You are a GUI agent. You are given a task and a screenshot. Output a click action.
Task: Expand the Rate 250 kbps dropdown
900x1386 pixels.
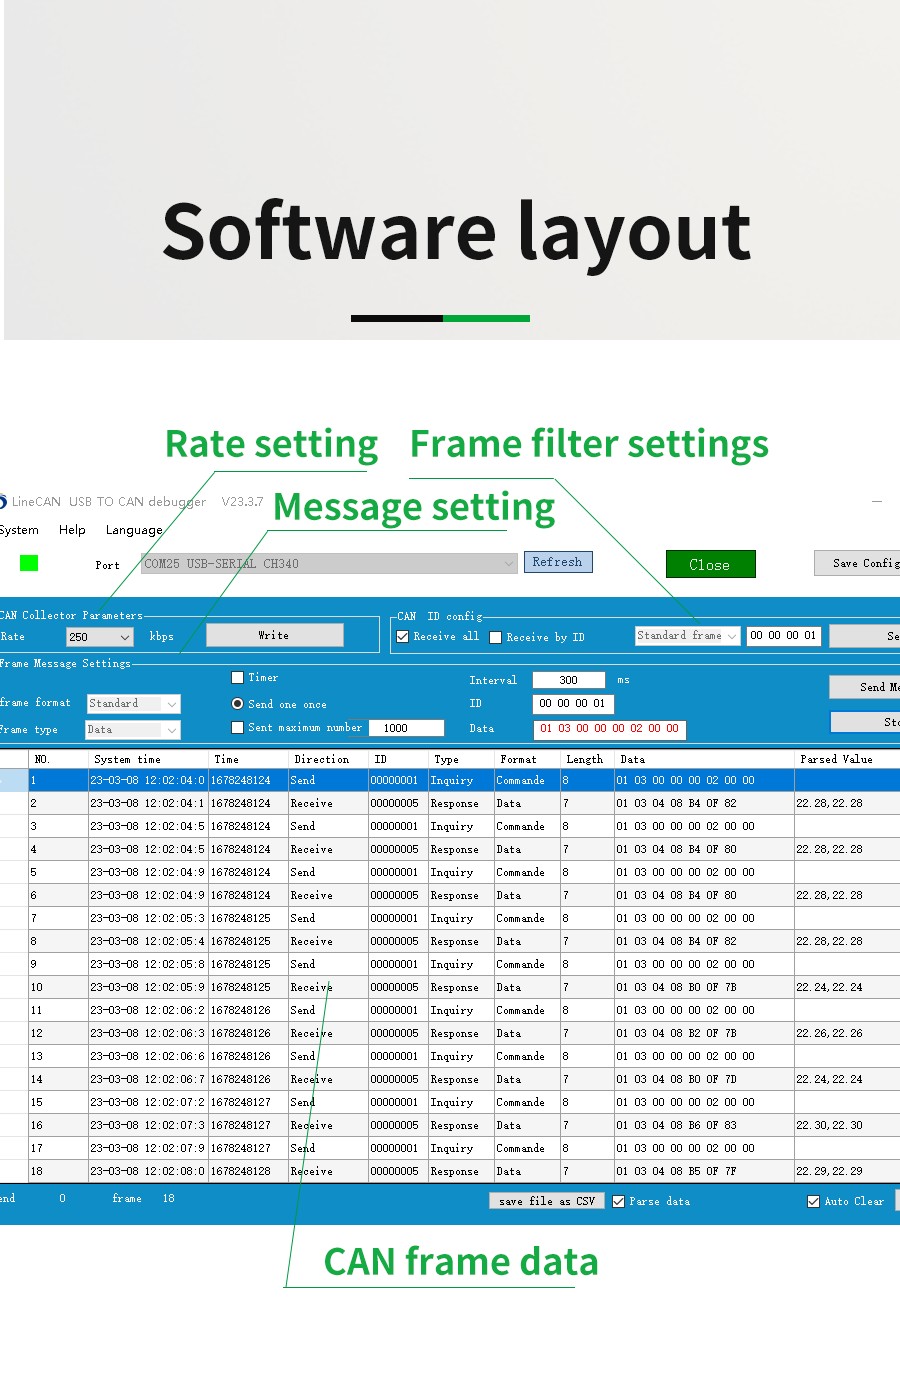pos(124,637)
